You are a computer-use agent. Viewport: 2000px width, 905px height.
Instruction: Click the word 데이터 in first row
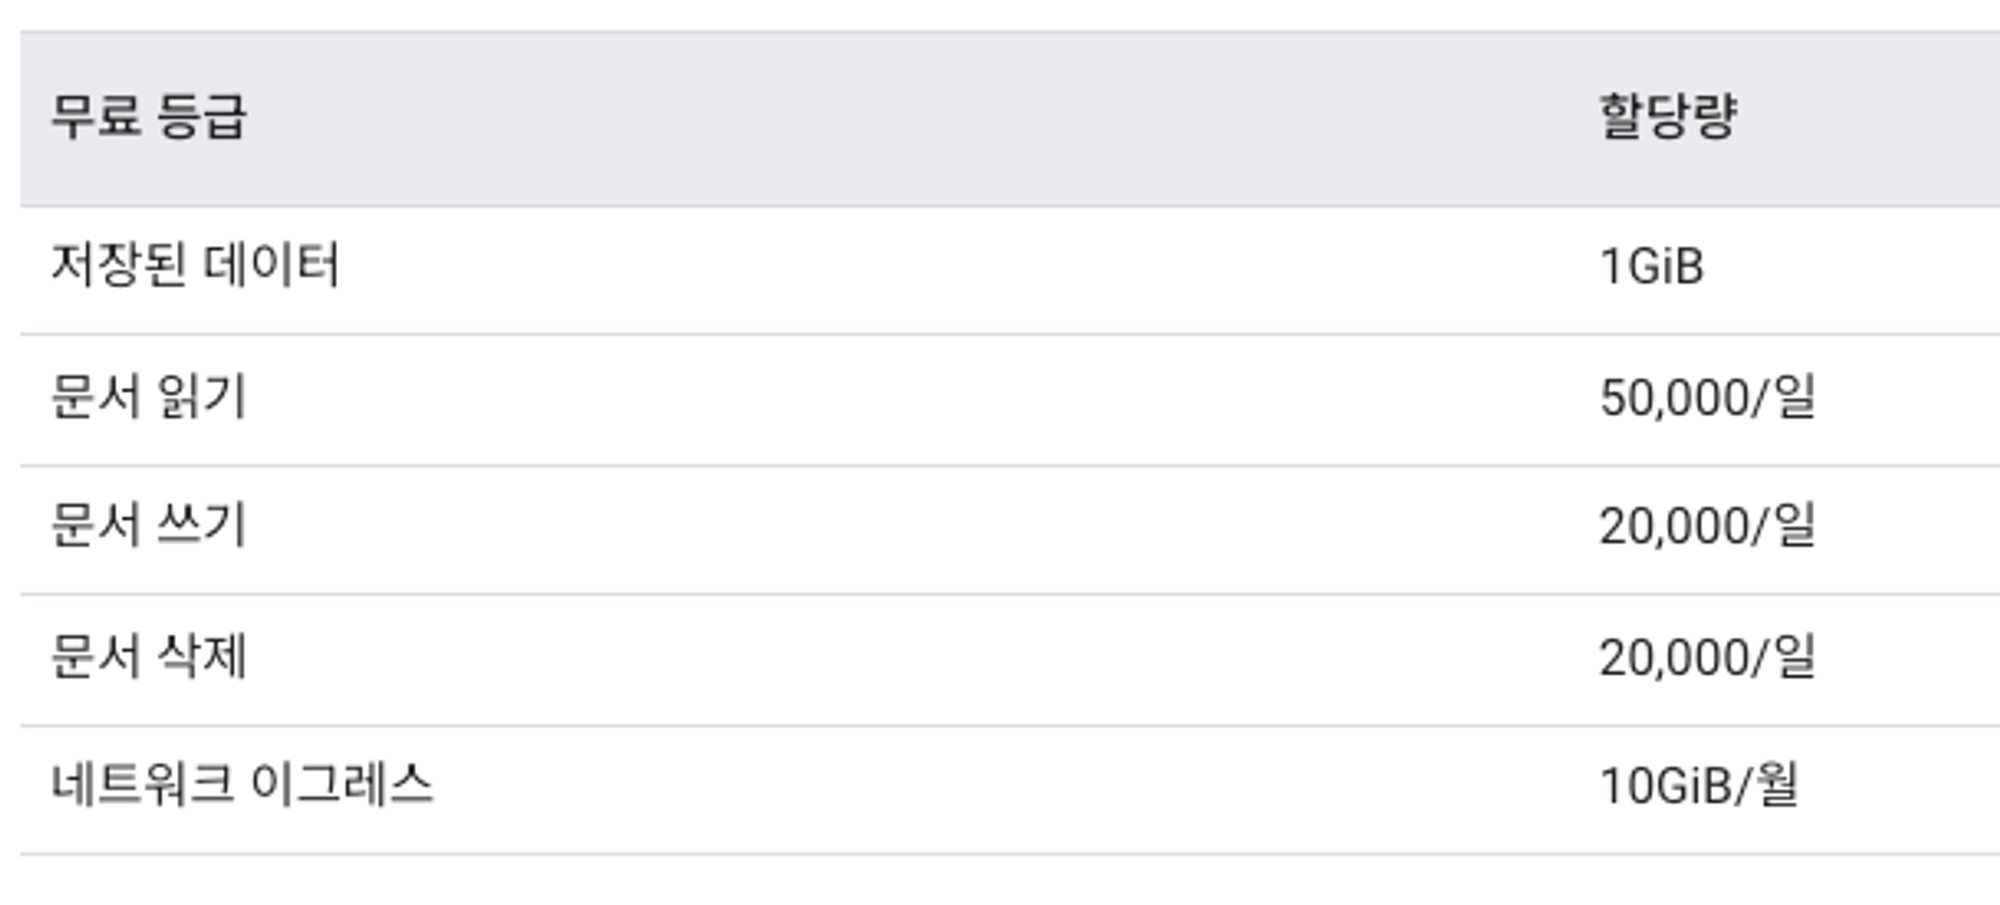tap(272, 266)
